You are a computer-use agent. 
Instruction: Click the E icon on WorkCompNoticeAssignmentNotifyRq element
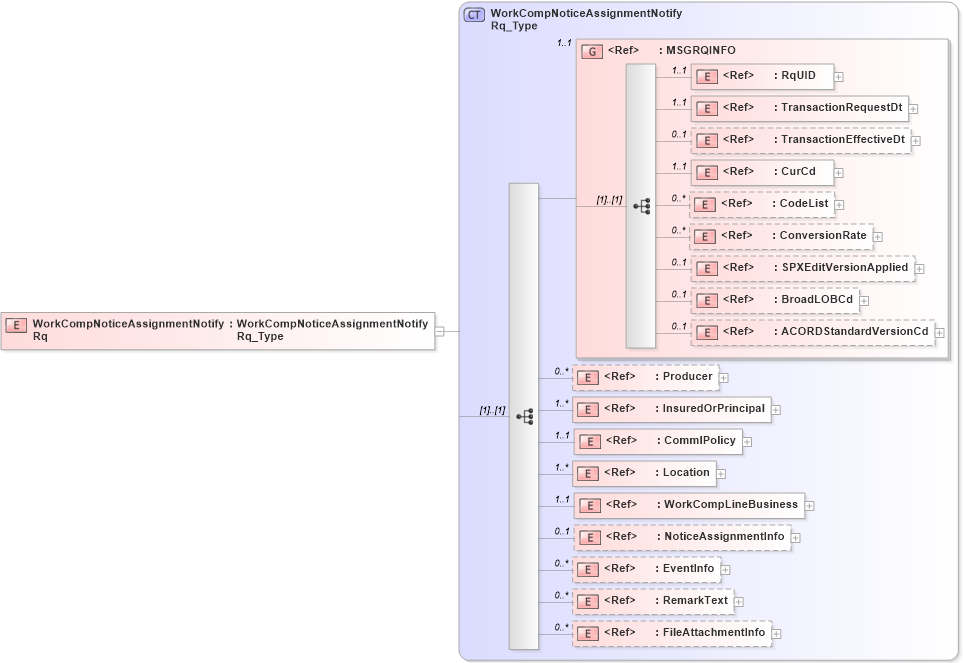(15, 325)
